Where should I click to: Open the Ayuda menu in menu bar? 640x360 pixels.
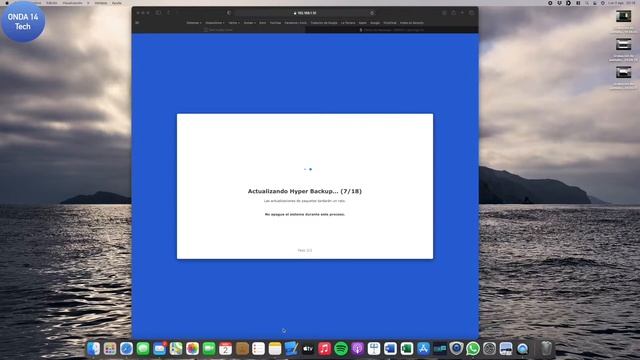click(x=117, y=3)
